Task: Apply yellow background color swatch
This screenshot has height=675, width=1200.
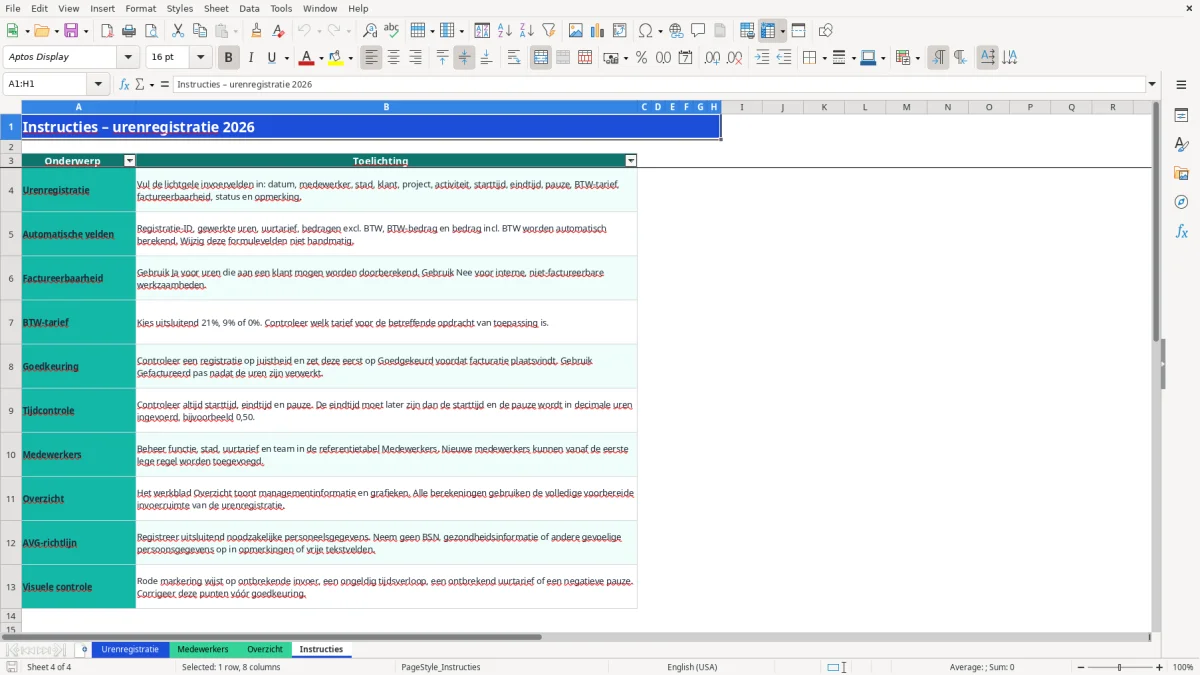Action: 337,58
